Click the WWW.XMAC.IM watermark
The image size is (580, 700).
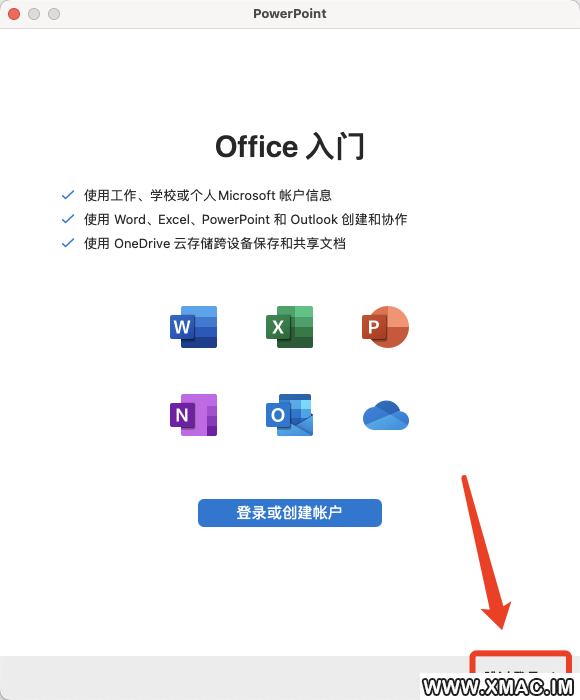(x=498, y=687)
